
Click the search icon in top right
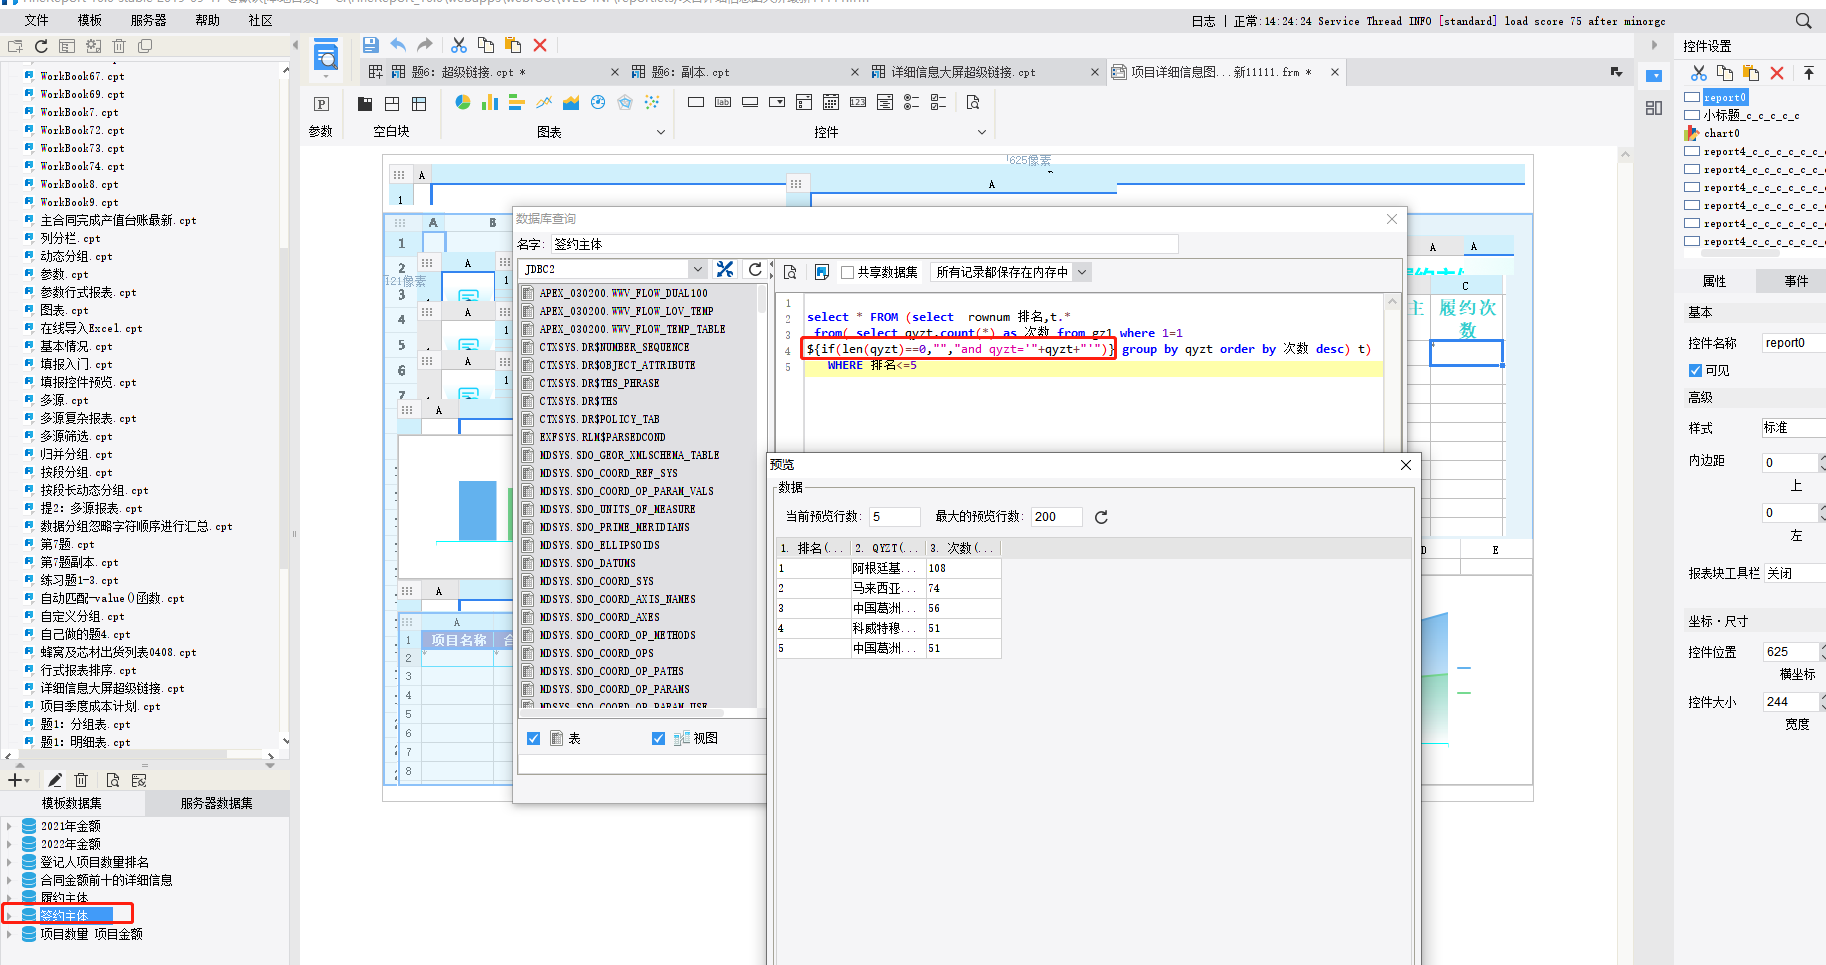(x=1803, y=20)
